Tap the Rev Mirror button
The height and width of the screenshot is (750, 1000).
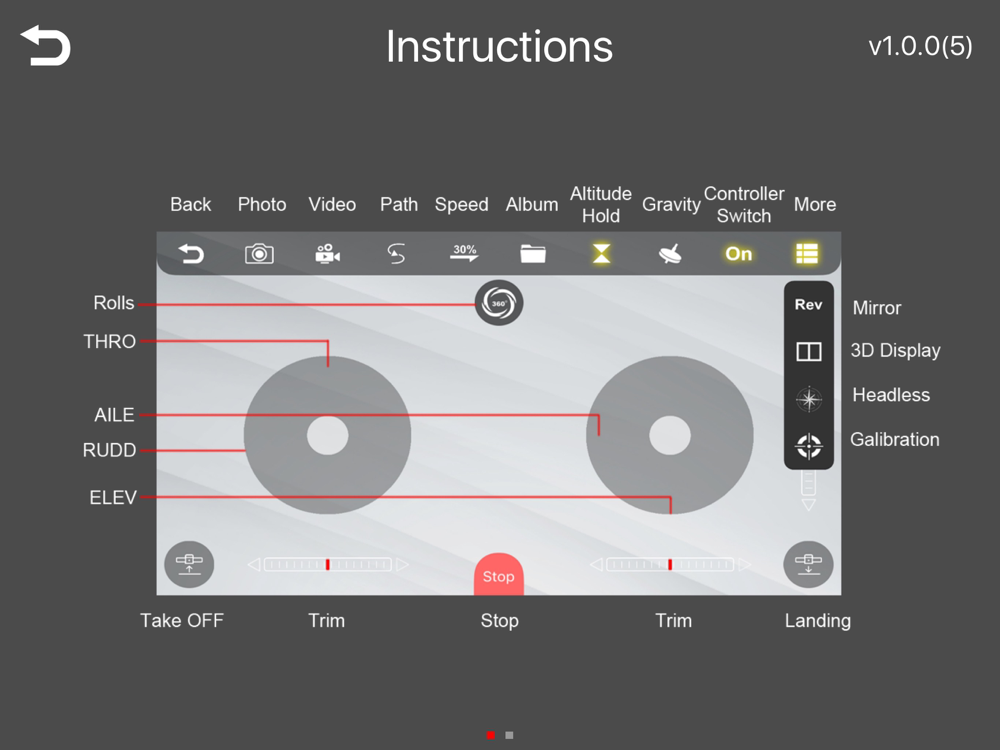(808, 305)
